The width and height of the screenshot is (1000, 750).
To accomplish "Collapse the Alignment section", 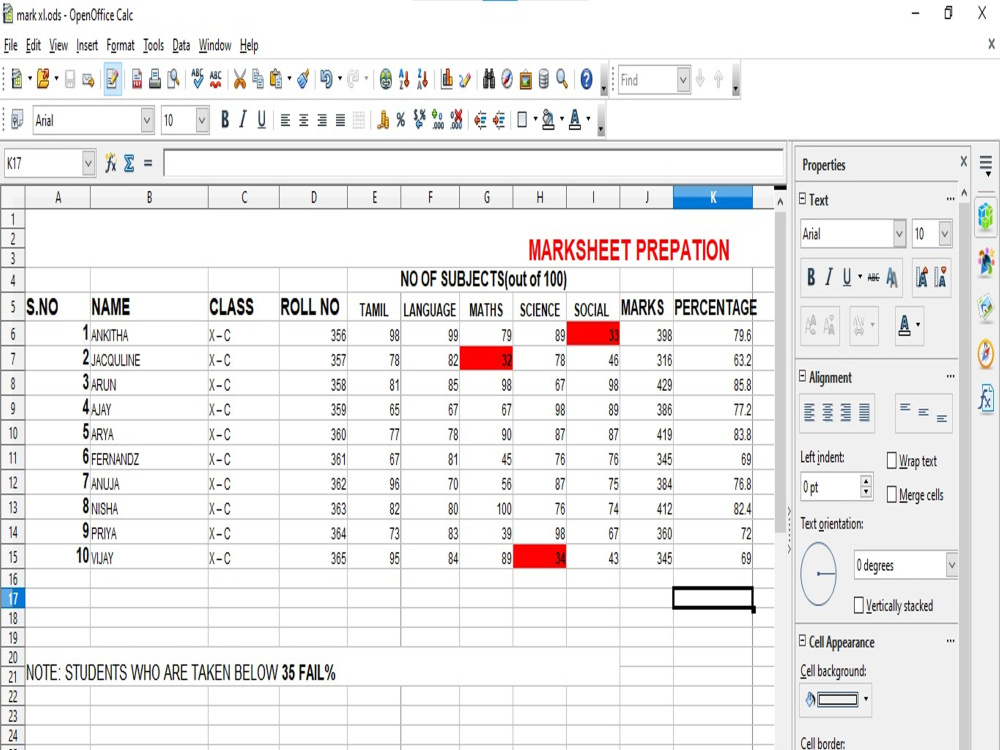I will [803, 377].
